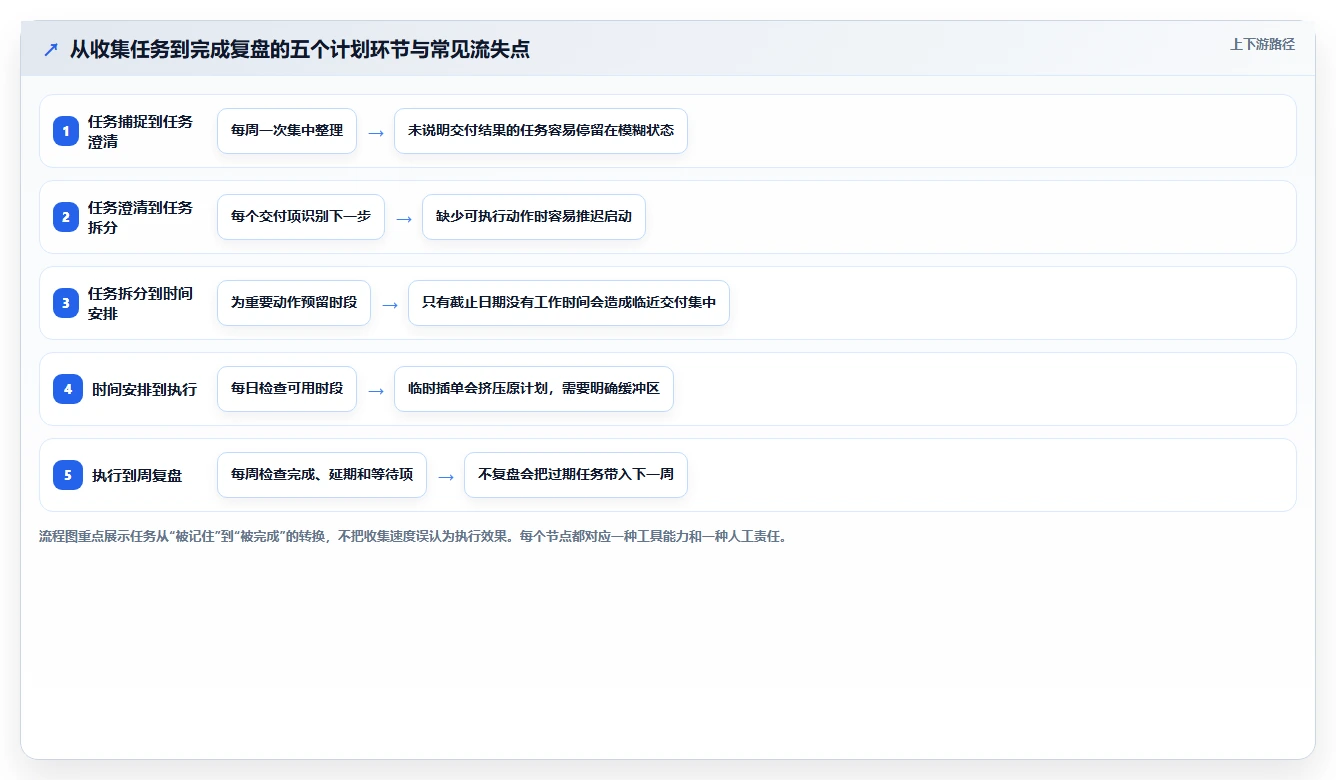Click the 为重要动作预留时段 node
Screen dimensions: 1336x780
pos(294,303)
